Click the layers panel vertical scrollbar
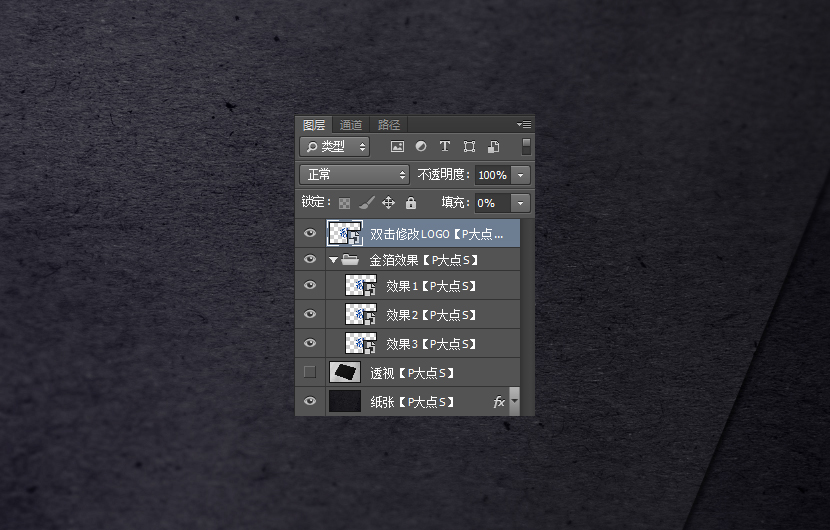Viewport: 830px width, 530px height. tap(527, 317)
